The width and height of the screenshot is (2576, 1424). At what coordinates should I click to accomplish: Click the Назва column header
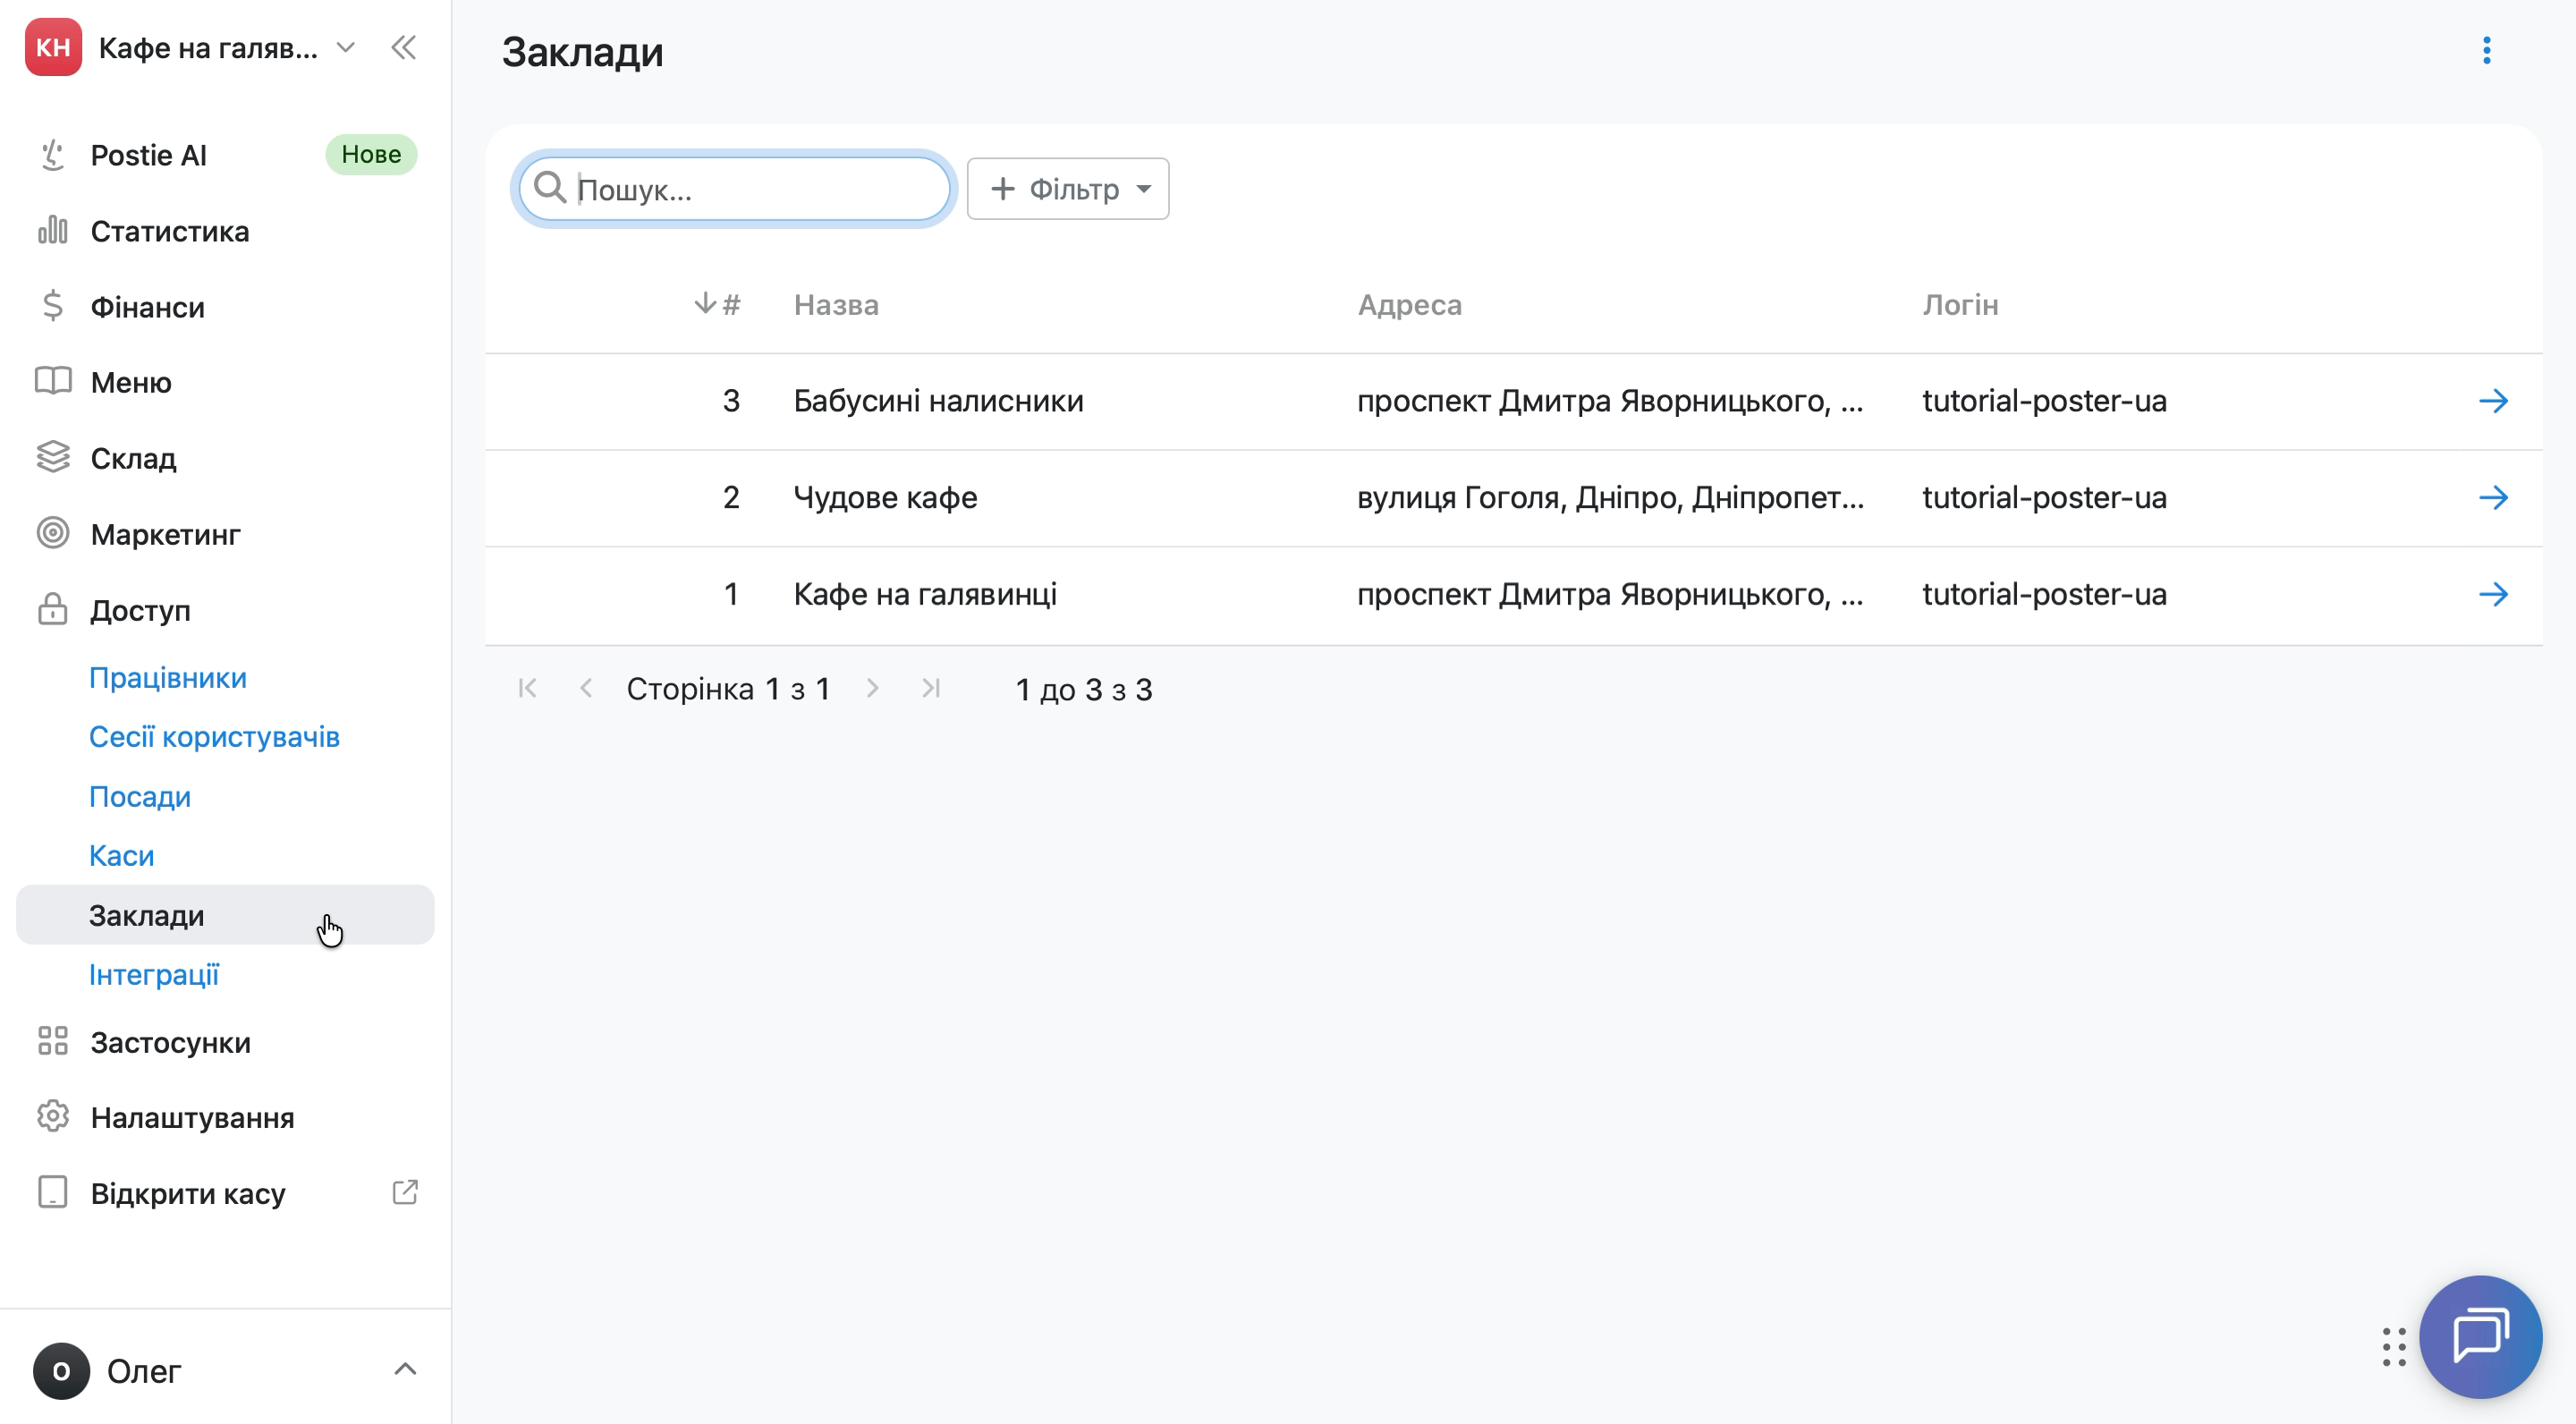coord(836,304)
